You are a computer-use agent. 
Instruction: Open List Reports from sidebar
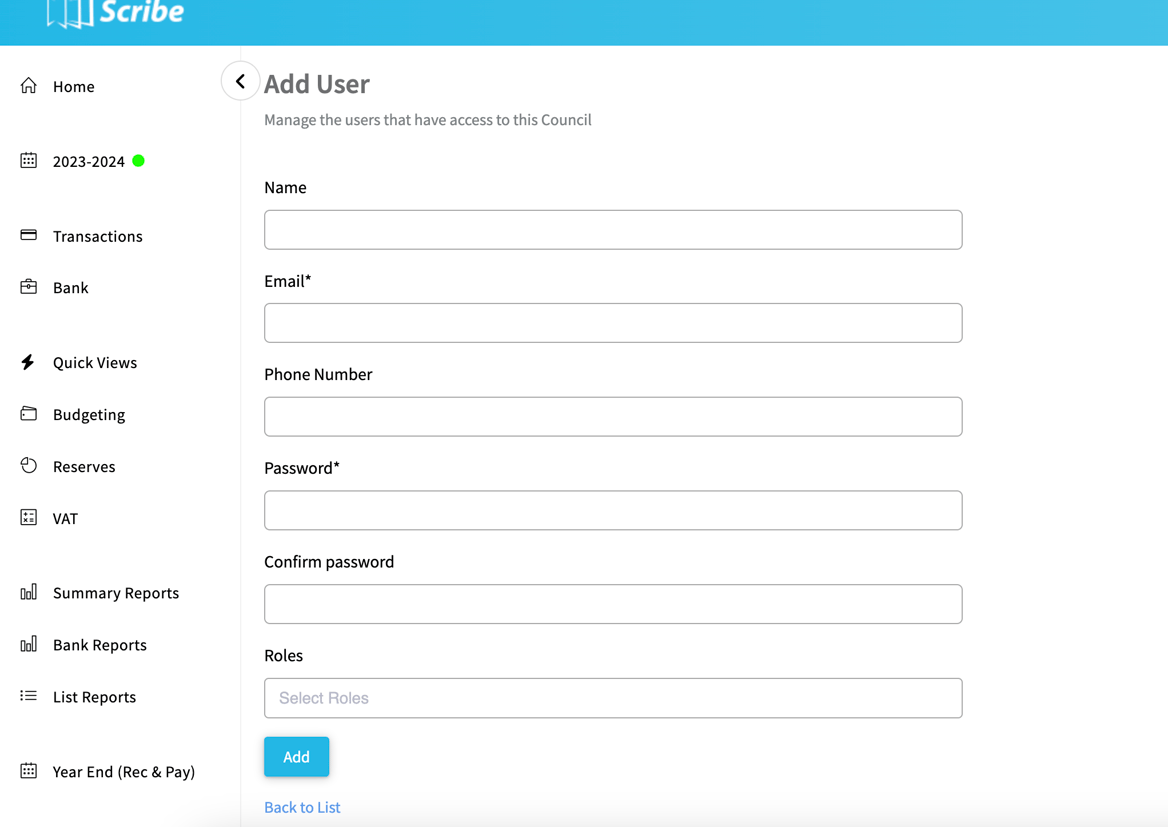coord(94,697)
